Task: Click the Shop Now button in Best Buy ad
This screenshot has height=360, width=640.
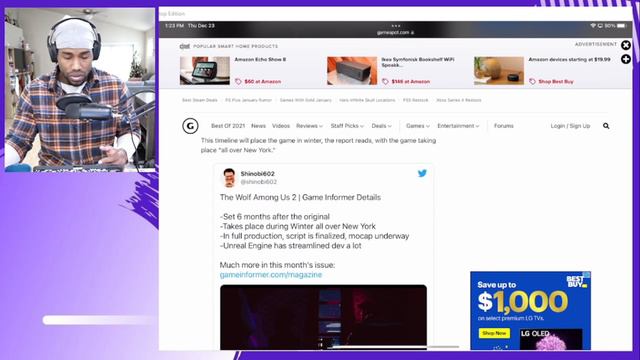Action: 494,333
